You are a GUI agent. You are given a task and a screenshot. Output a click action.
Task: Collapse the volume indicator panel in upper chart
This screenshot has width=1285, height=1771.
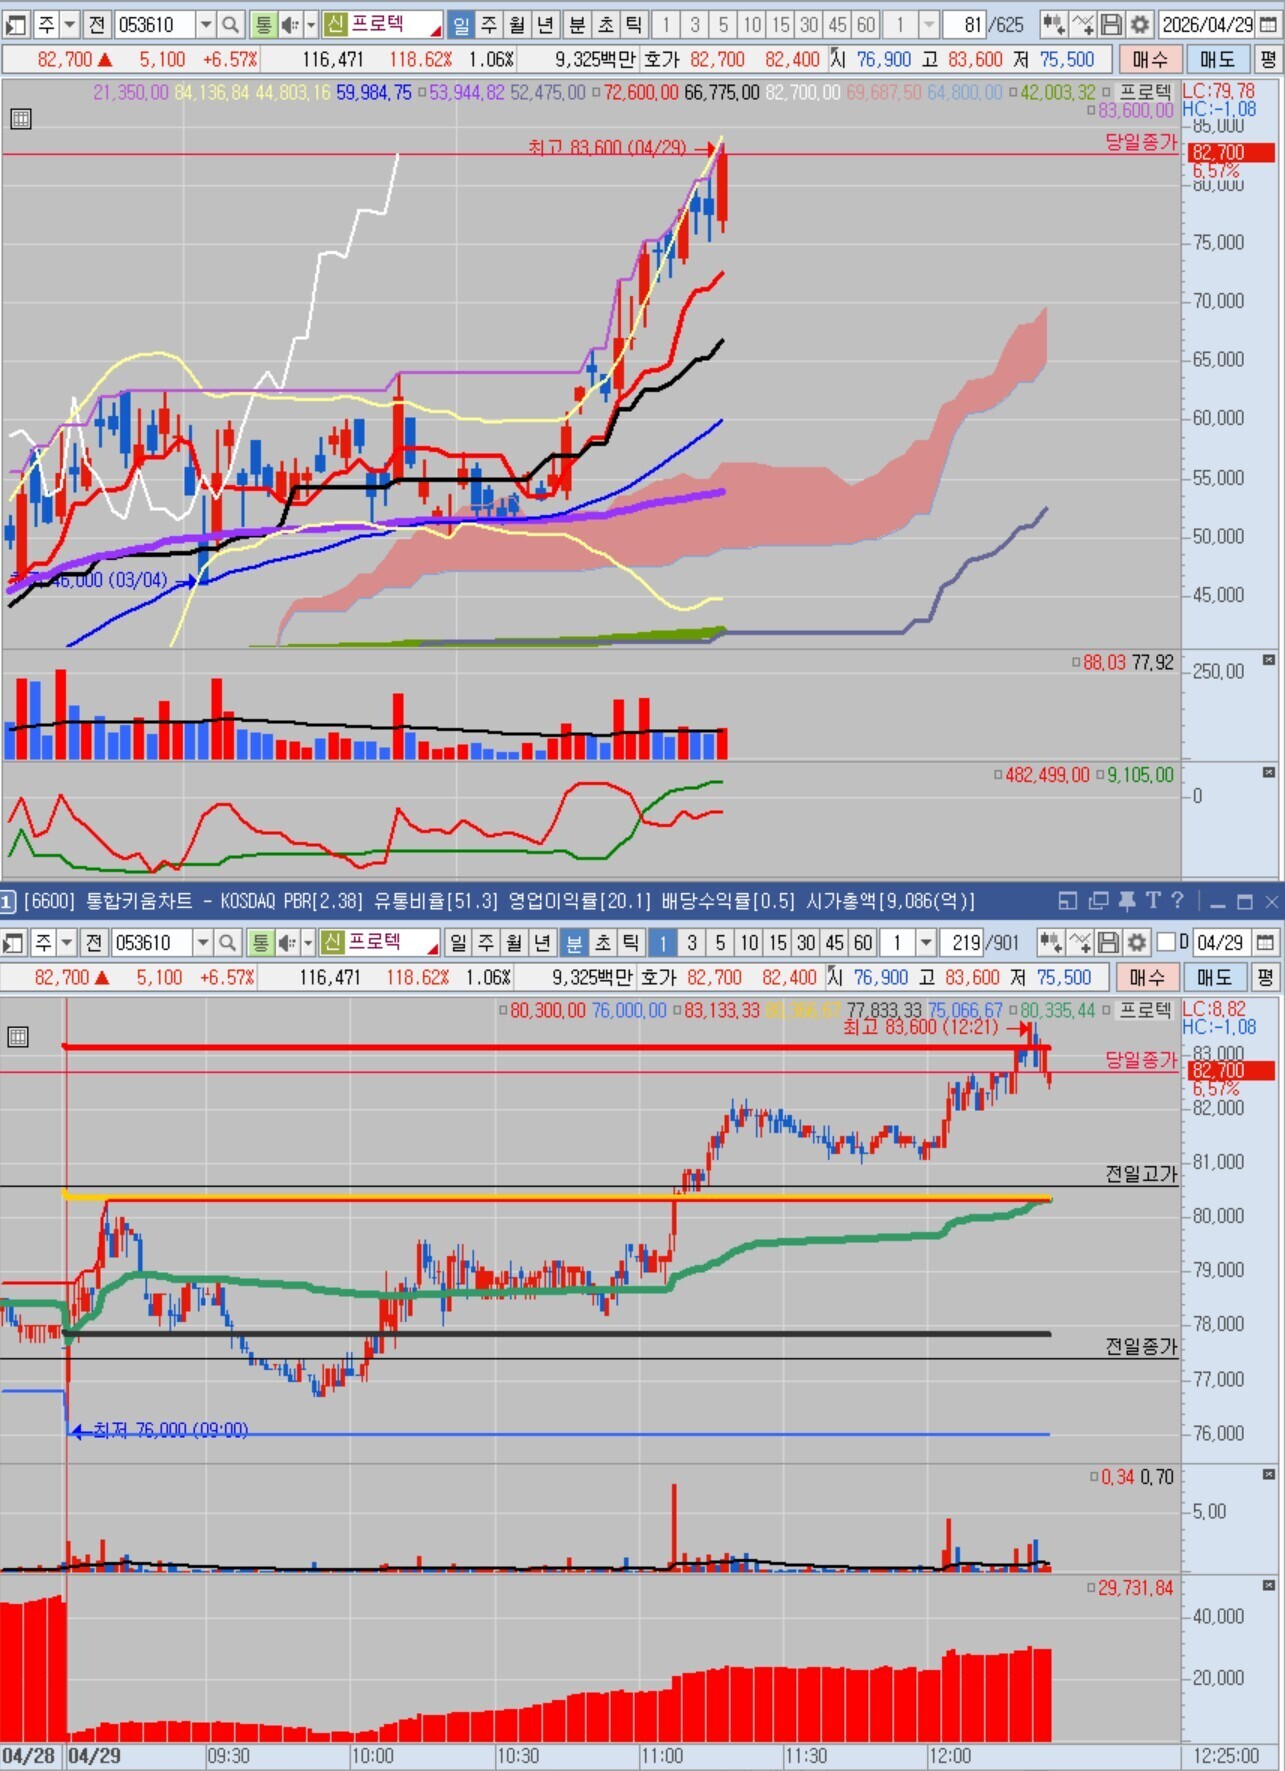pyautogui.click(x=1269, y=660)
